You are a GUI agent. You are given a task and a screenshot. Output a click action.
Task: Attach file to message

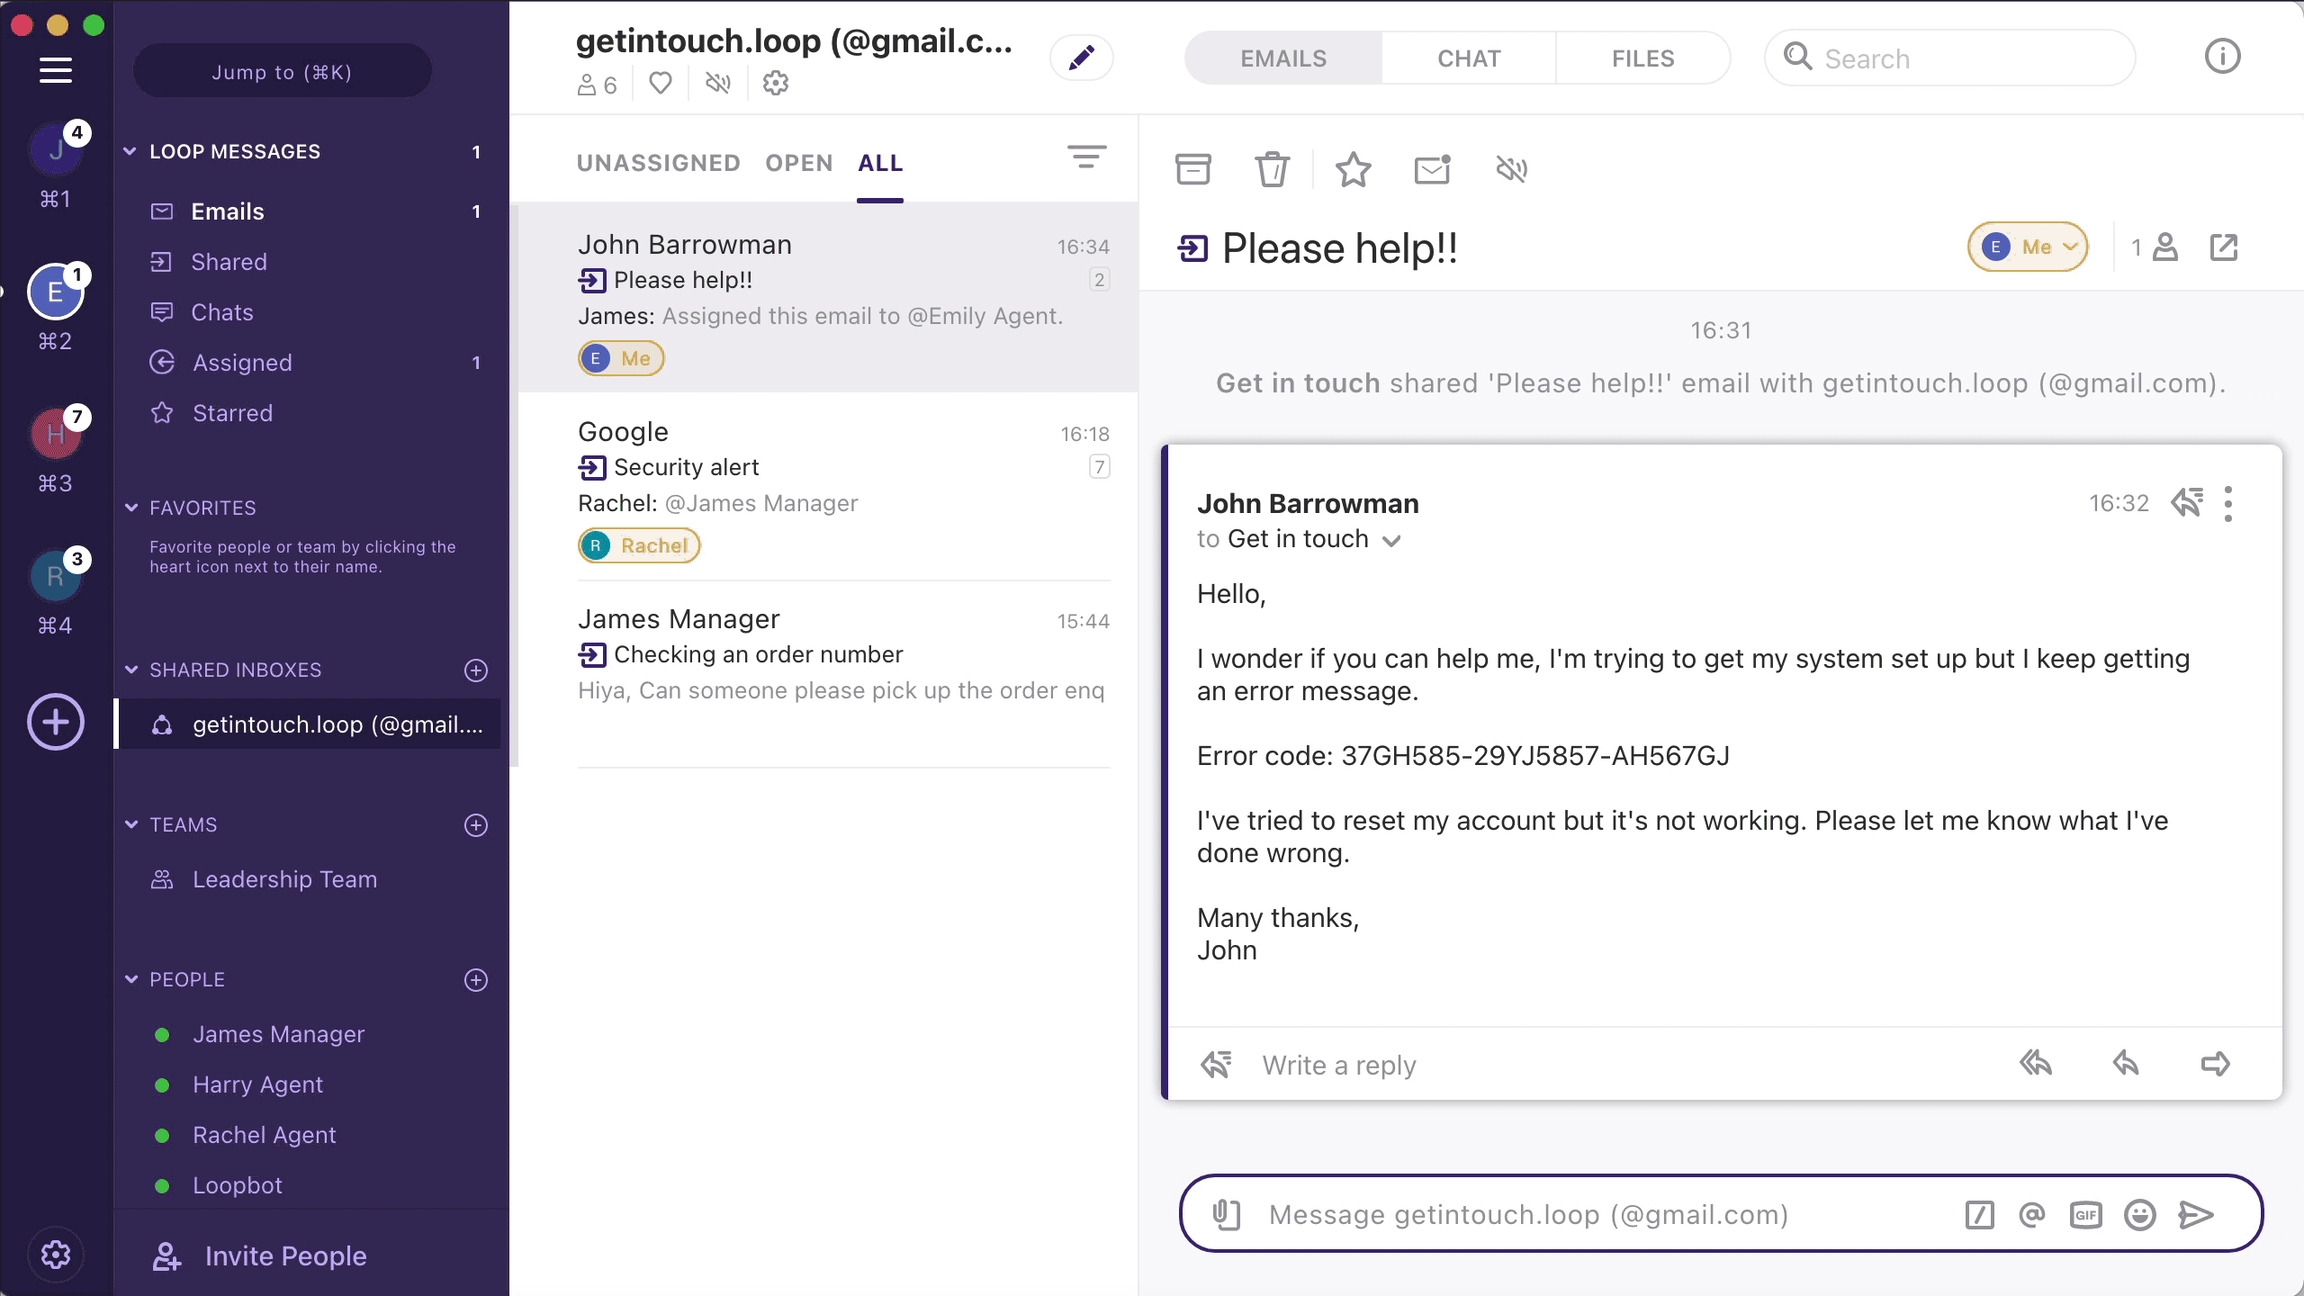point(1226,1215)
